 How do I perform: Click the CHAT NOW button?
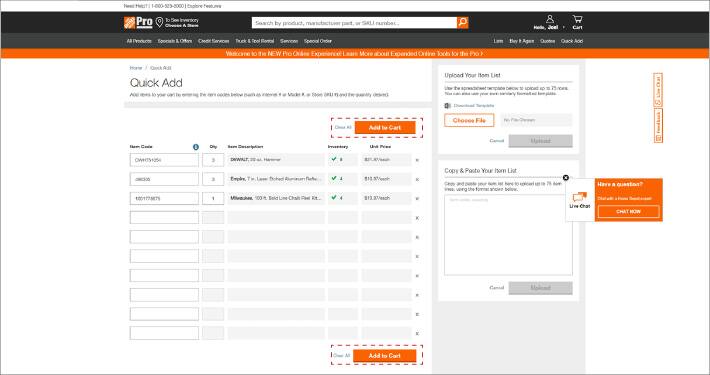click(x=628, y=212)
